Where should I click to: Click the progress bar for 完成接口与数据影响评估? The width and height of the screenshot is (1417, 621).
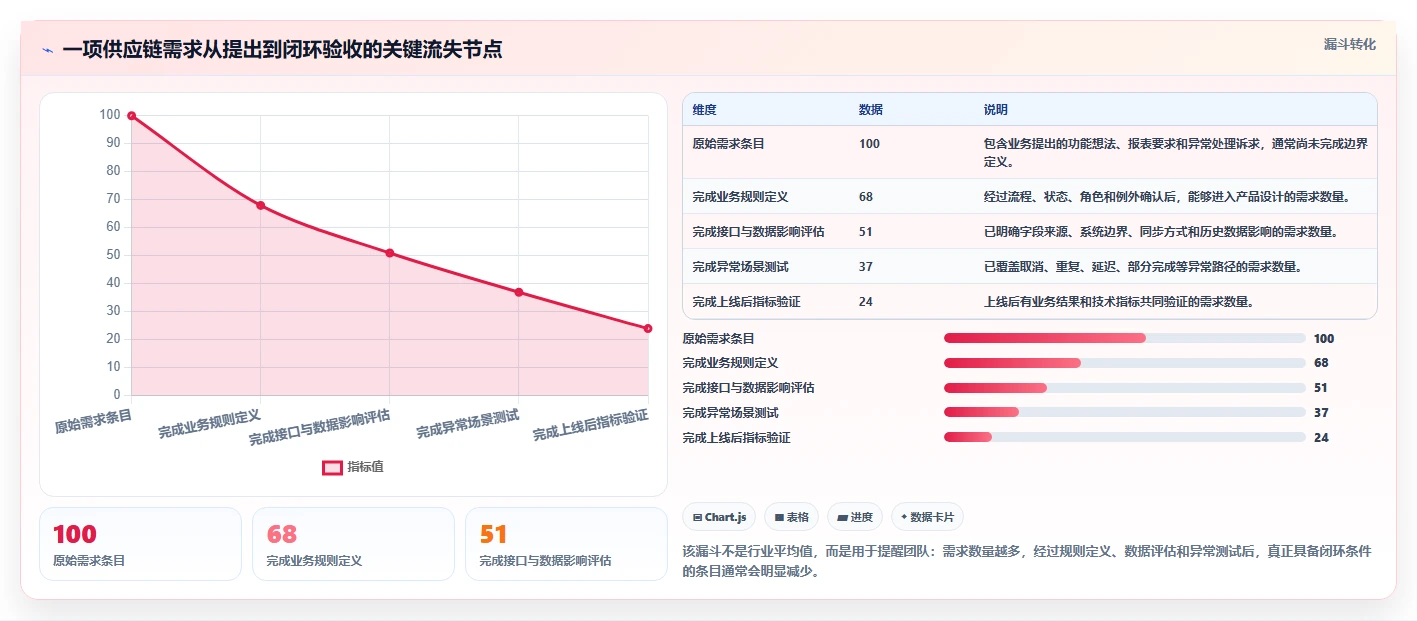click(x=1125, y=388)
